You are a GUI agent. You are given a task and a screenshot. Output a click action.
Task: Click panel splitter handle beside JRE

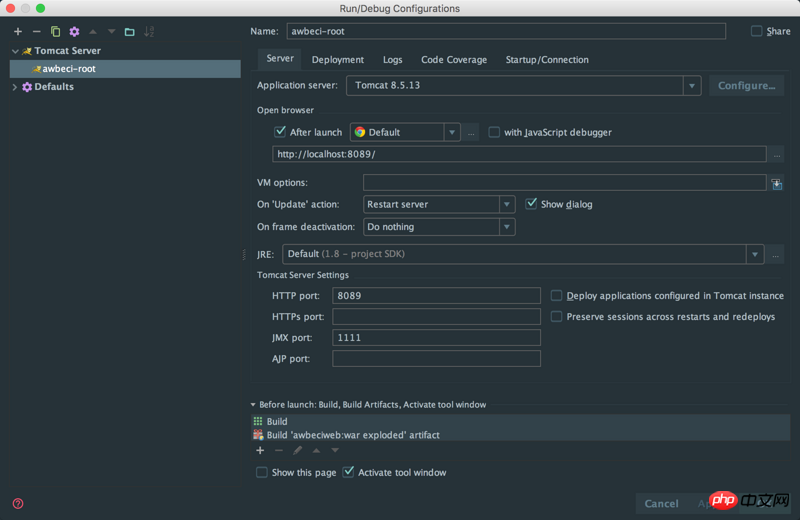tap(244, 255)
